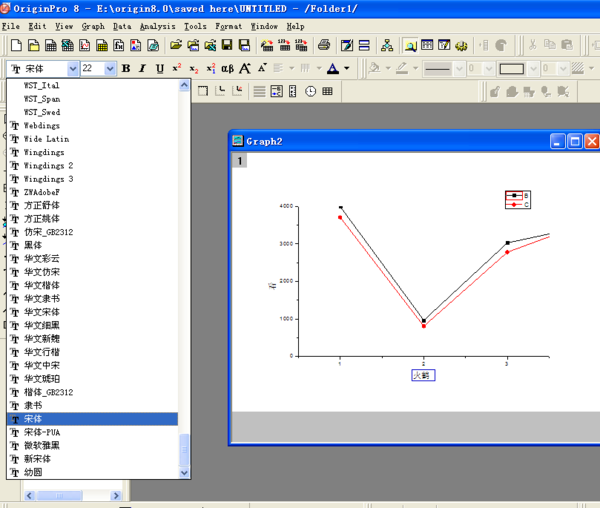
Task: Click the New Notes icon
Action: (x=153, y=45)
